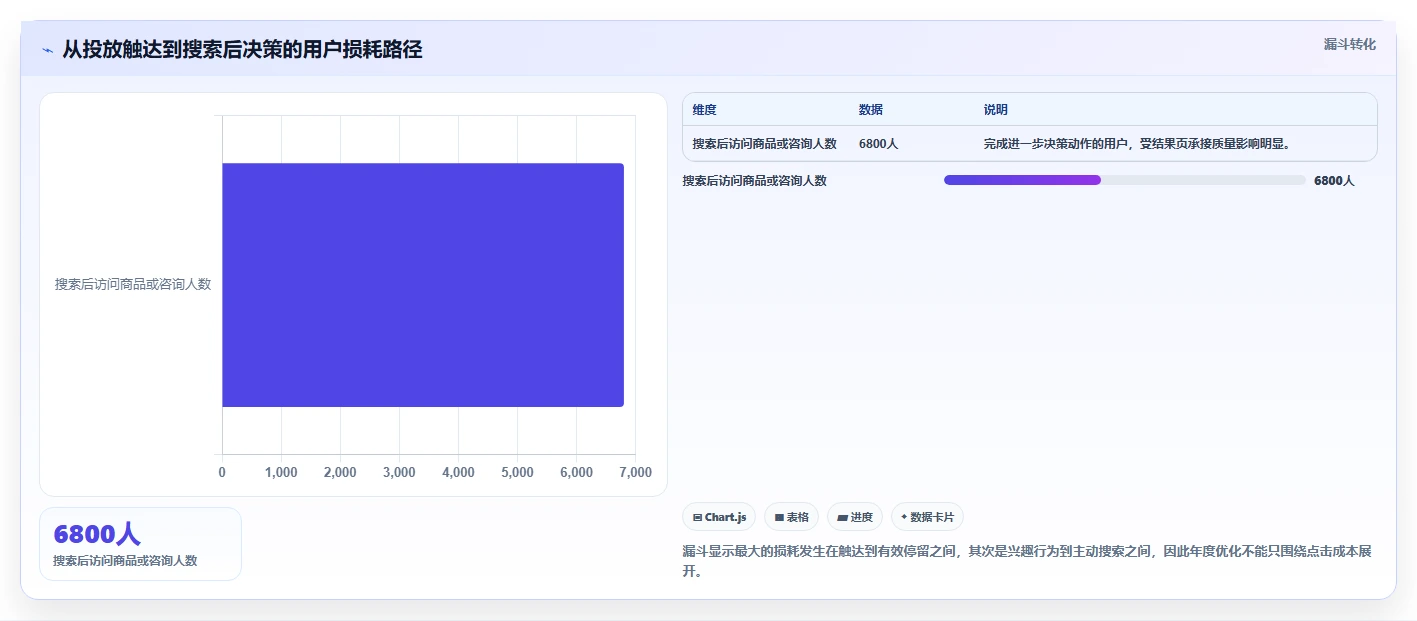
Task: Click the description cell starting 完成进一步决策动作
Action: pos(1137,144)
